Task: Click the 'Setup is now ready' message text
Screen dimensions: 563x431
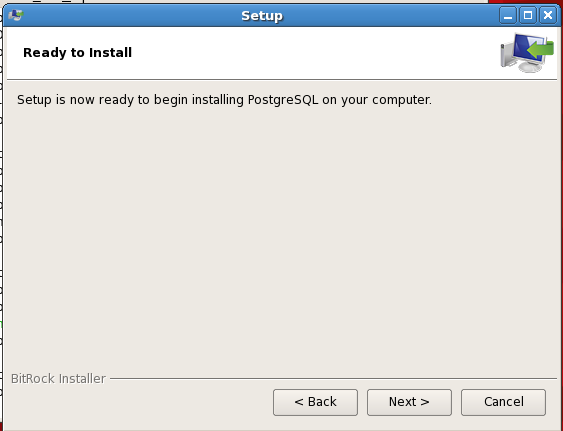Action: tap(224, 100)
